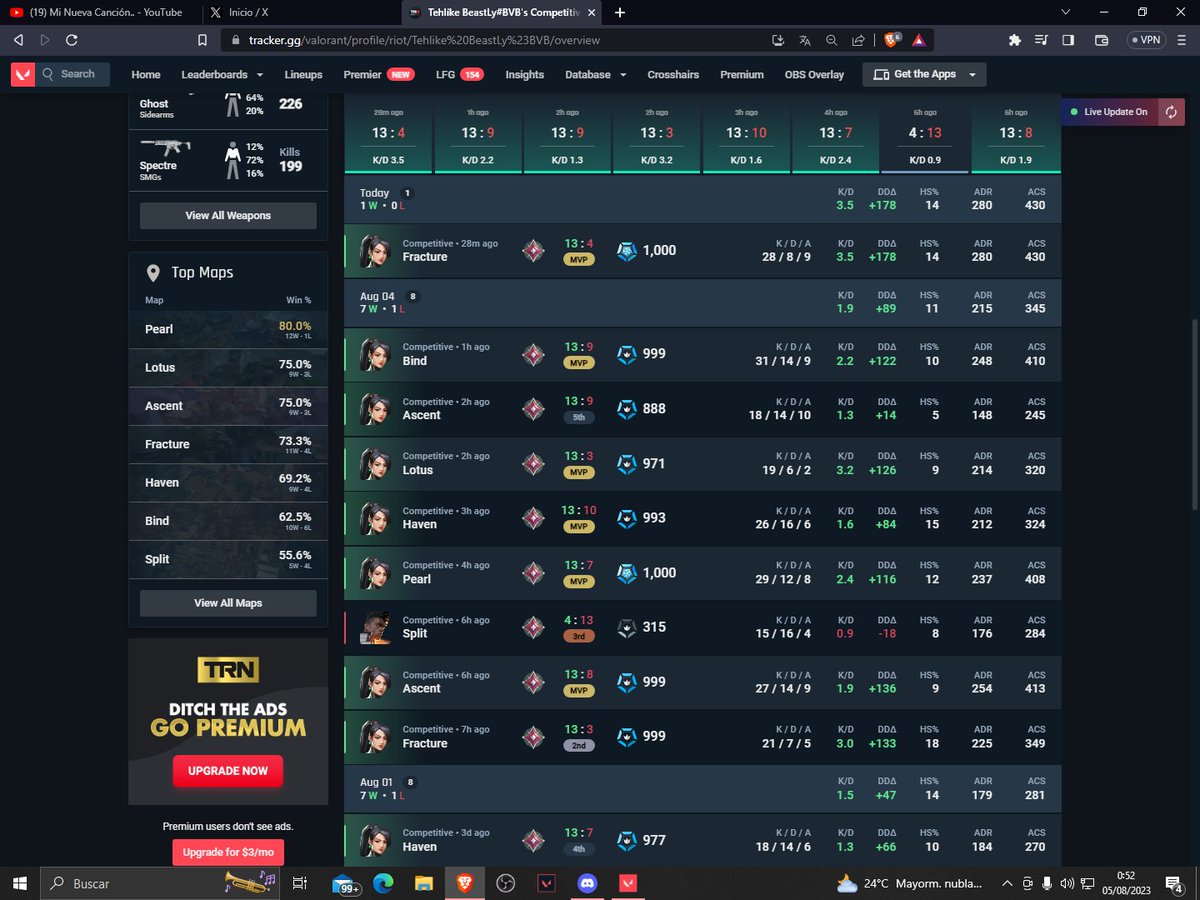This screenshot has height=900, width=1200.
Task: Open the extensions puzzle icon
Action: point(1015,40)
